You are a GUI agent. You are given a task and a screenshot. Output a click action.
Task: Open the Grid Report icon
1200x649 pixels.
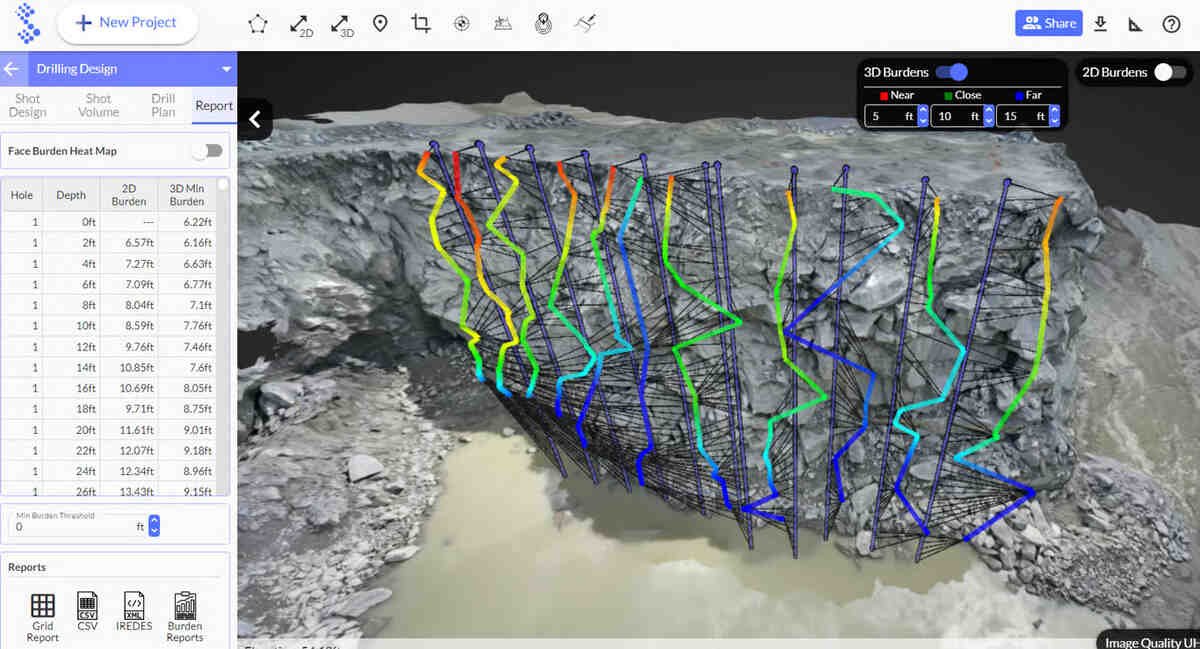click(42, 617)
